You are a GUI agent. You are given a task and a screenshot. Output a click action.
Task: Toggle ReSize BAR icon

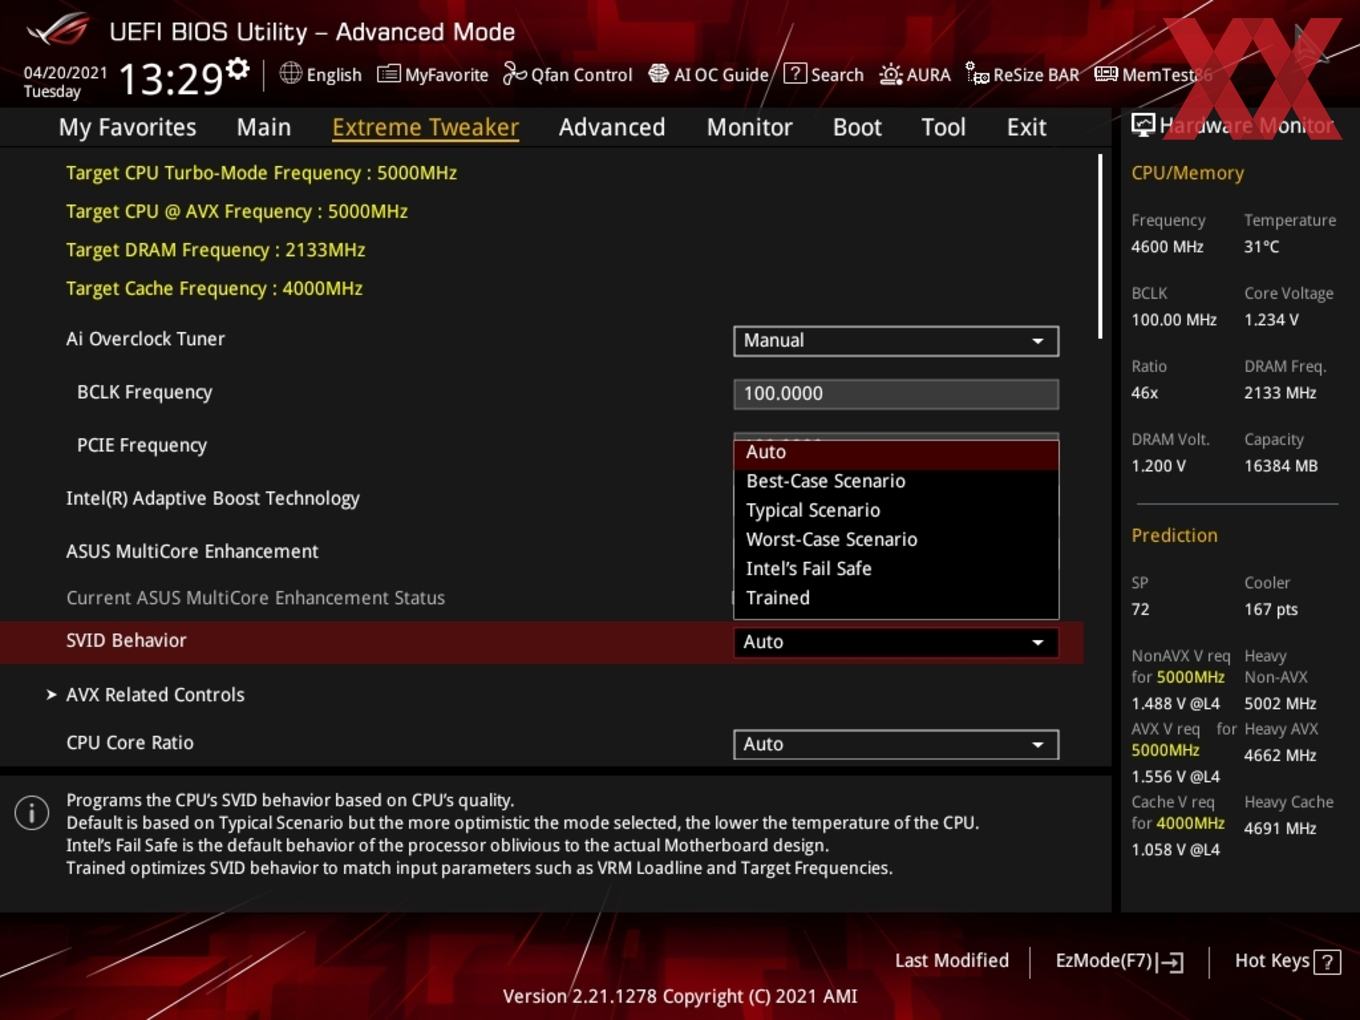pos(977,73)
